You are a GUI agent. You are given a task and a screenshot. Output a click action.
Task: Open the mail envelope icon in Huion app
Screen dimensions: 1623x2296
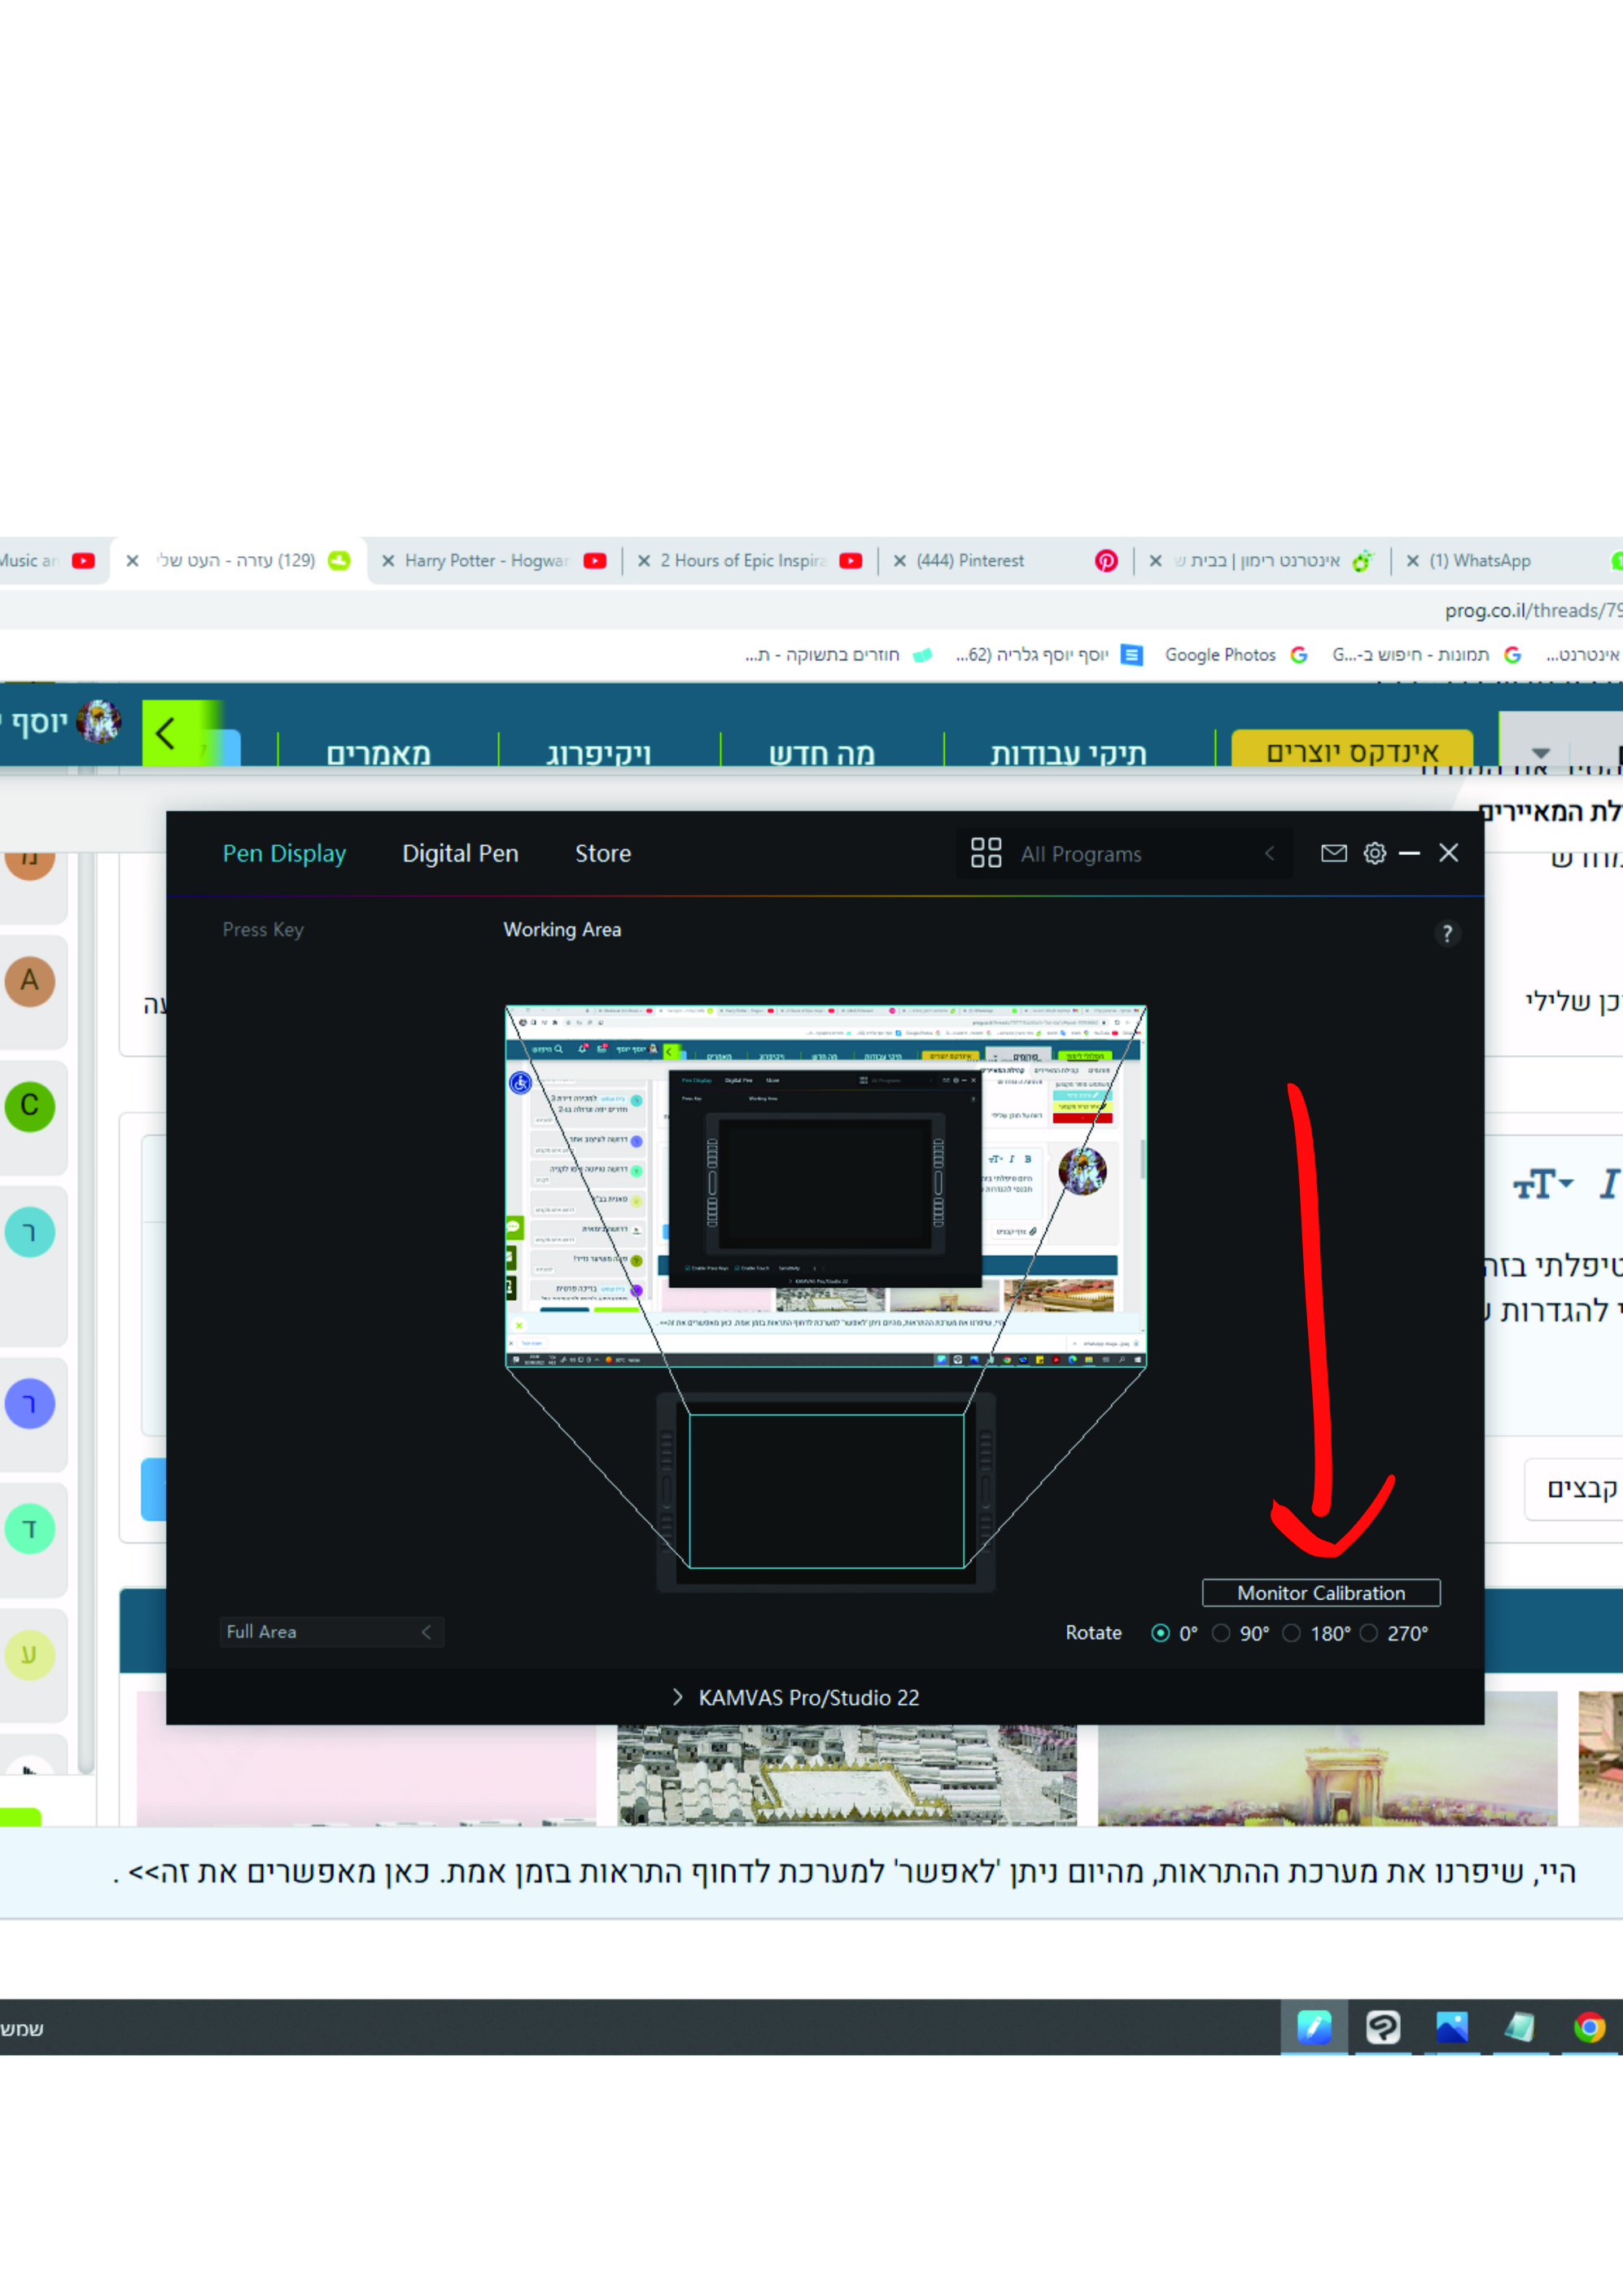(x=1333, y=853)
